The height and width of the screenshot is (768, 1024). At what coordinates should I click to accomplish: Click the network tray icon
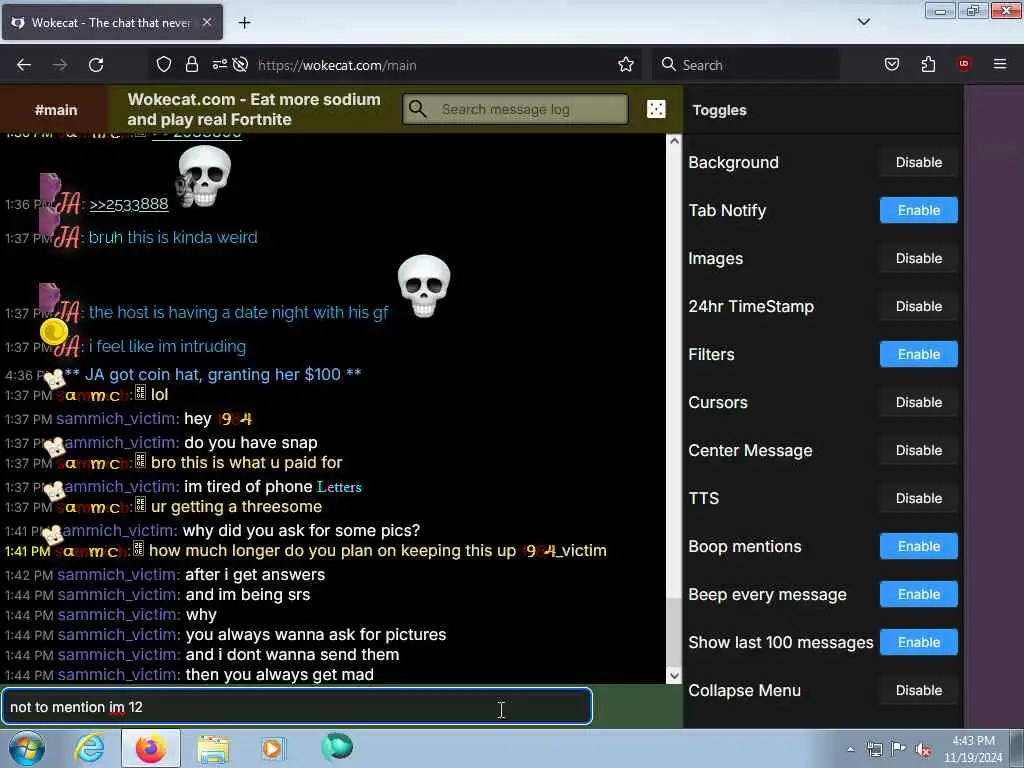[x=874, y=749]
